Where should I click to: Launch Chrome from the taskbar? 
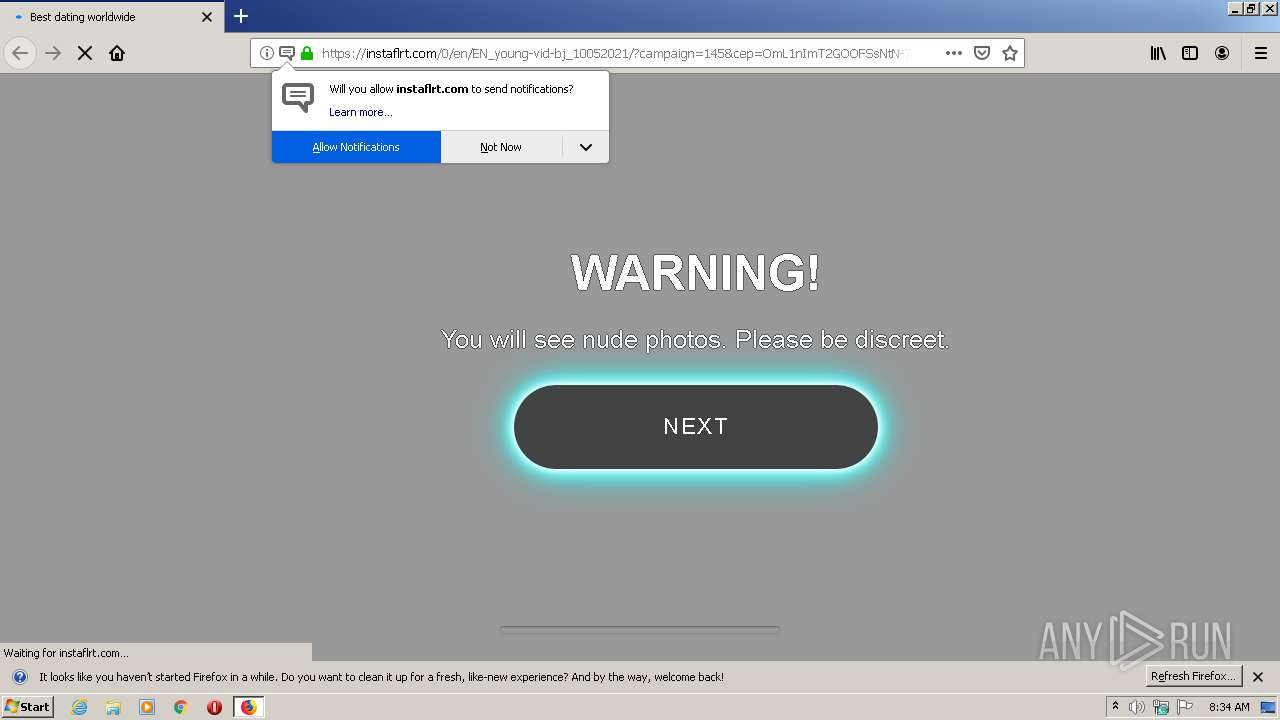click(x=181, y=707)
